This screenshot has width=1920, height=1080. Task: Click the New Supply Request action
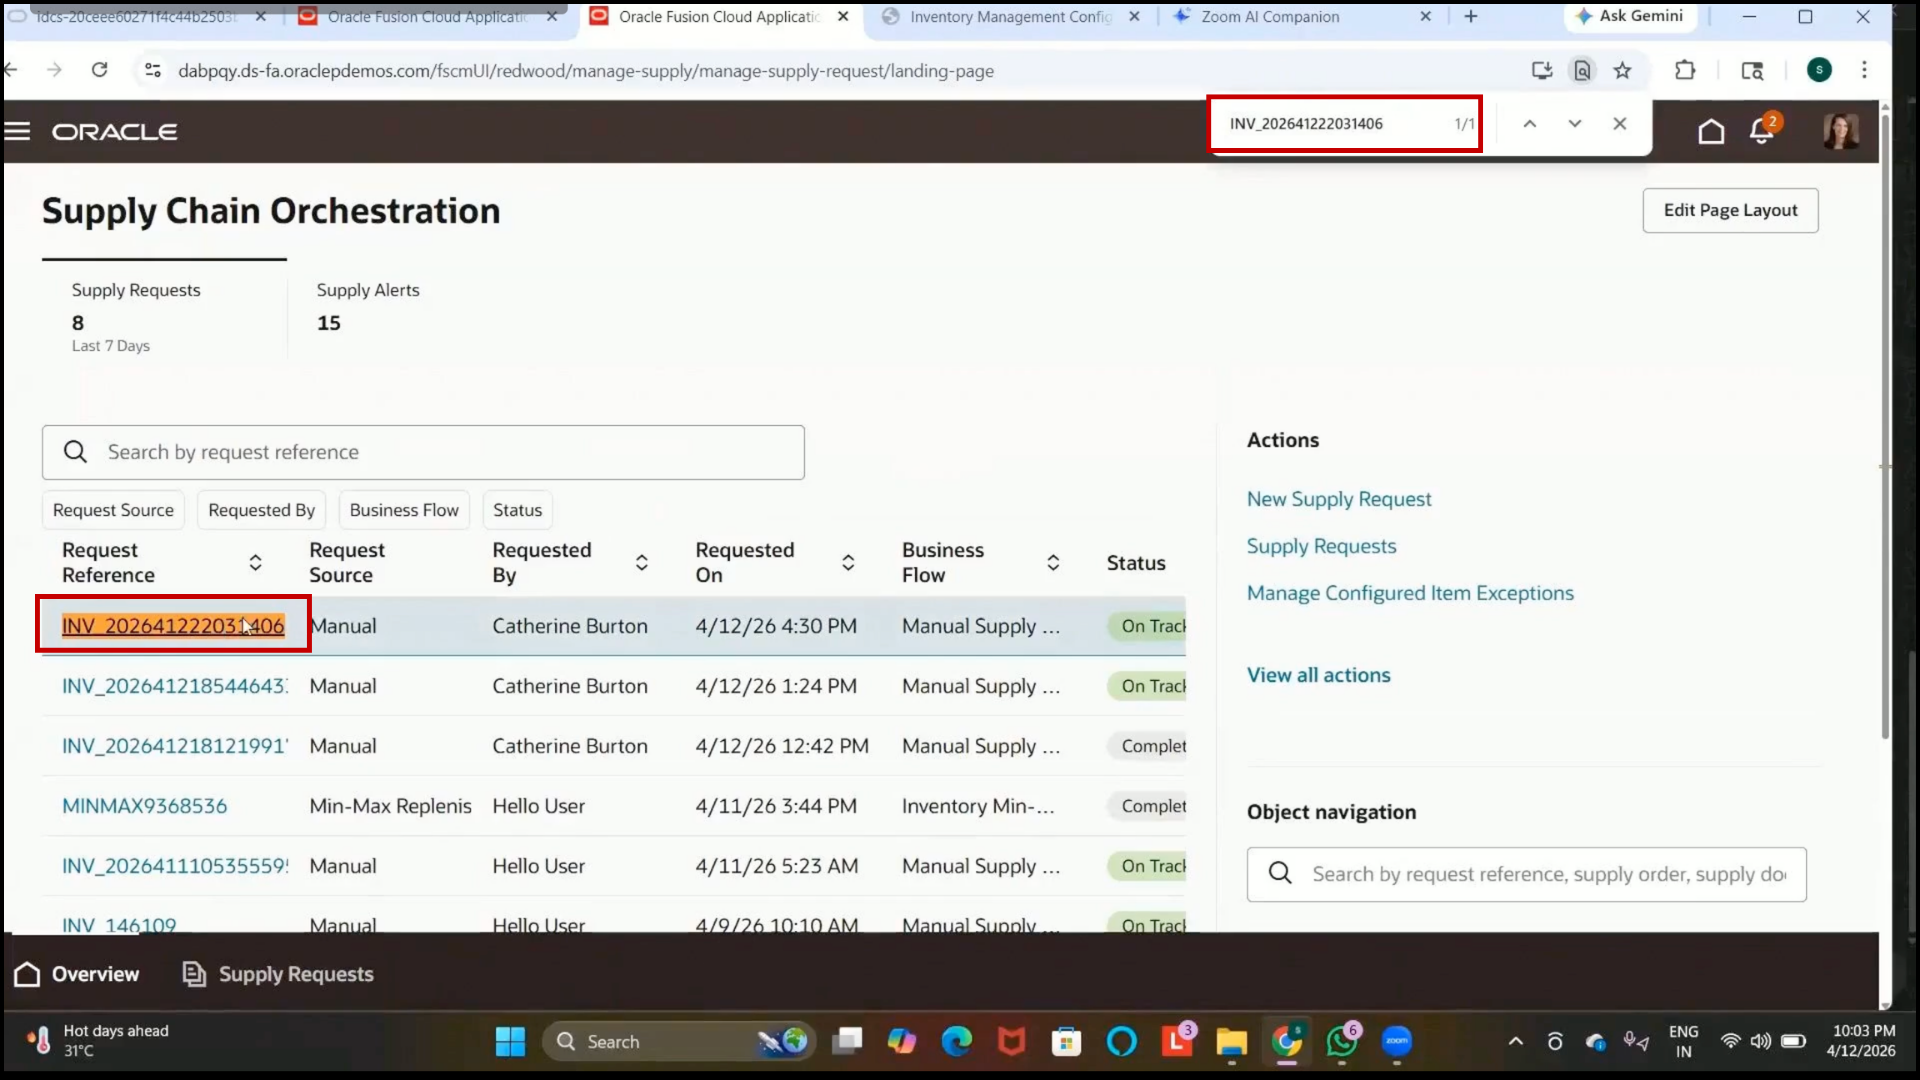tap(1339, 499)
